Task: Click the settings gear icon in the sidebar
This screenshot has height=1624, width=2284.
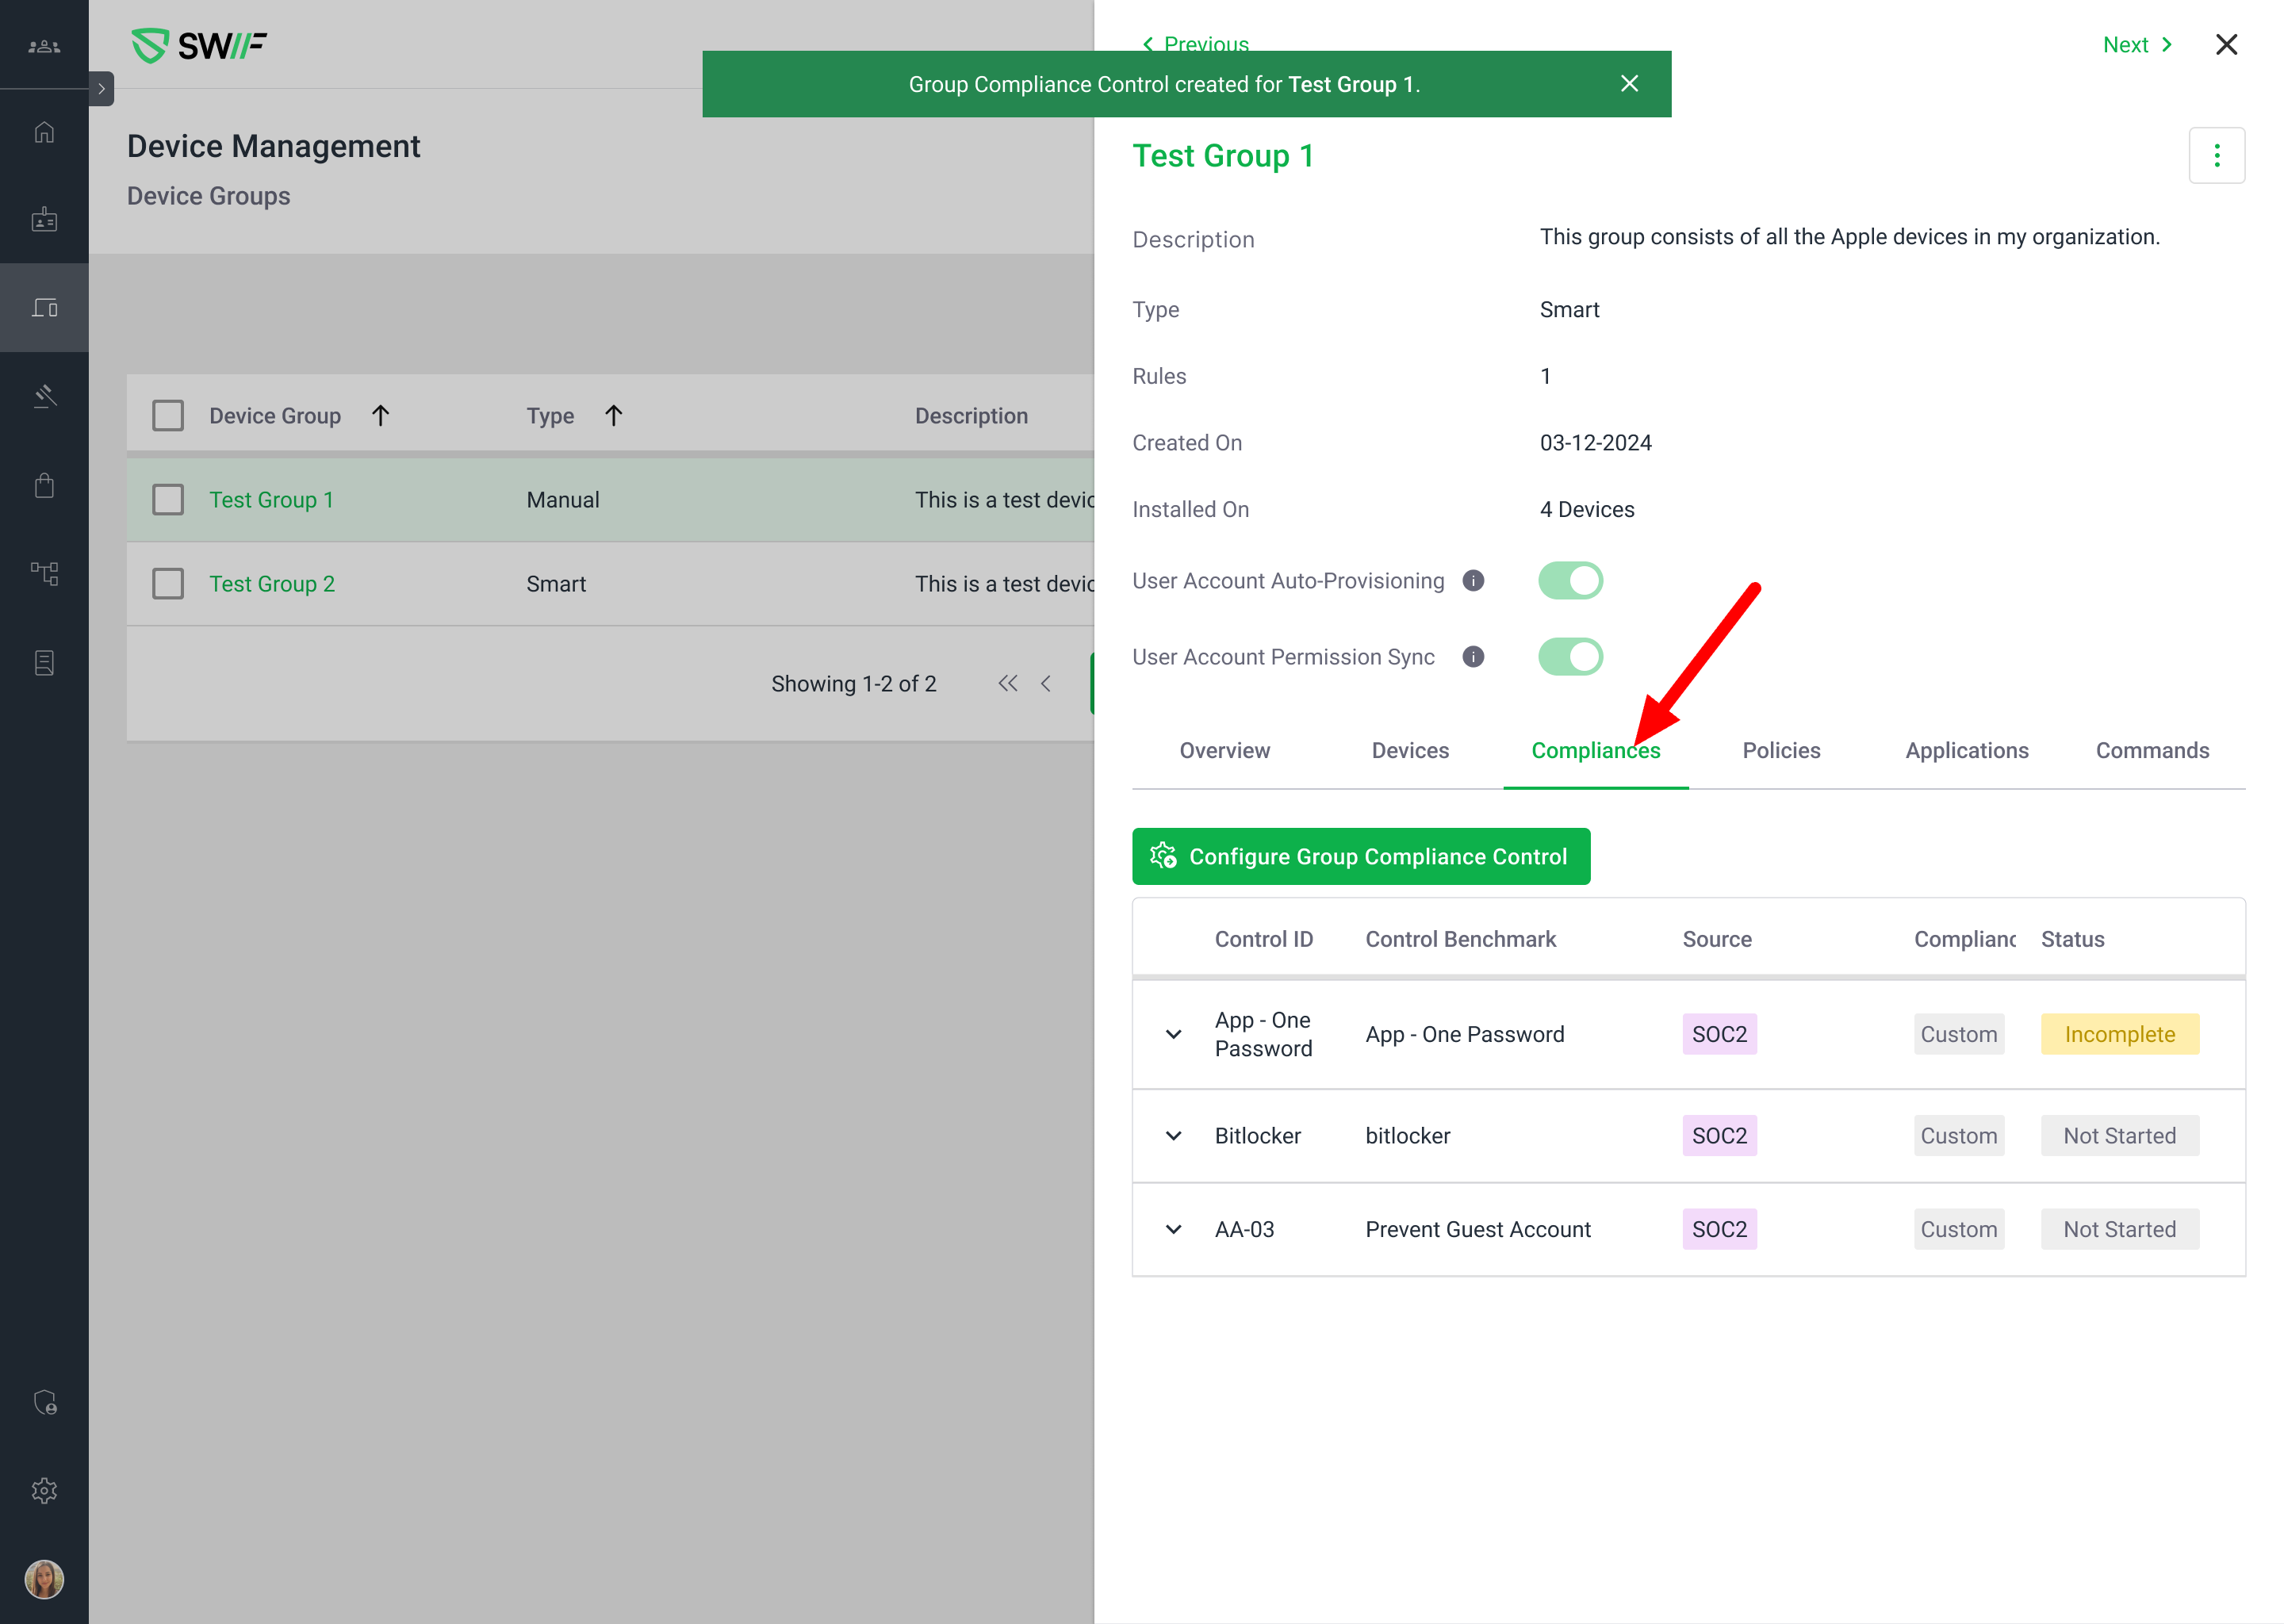Action: pyautogui.click(x=44, y=1490)
